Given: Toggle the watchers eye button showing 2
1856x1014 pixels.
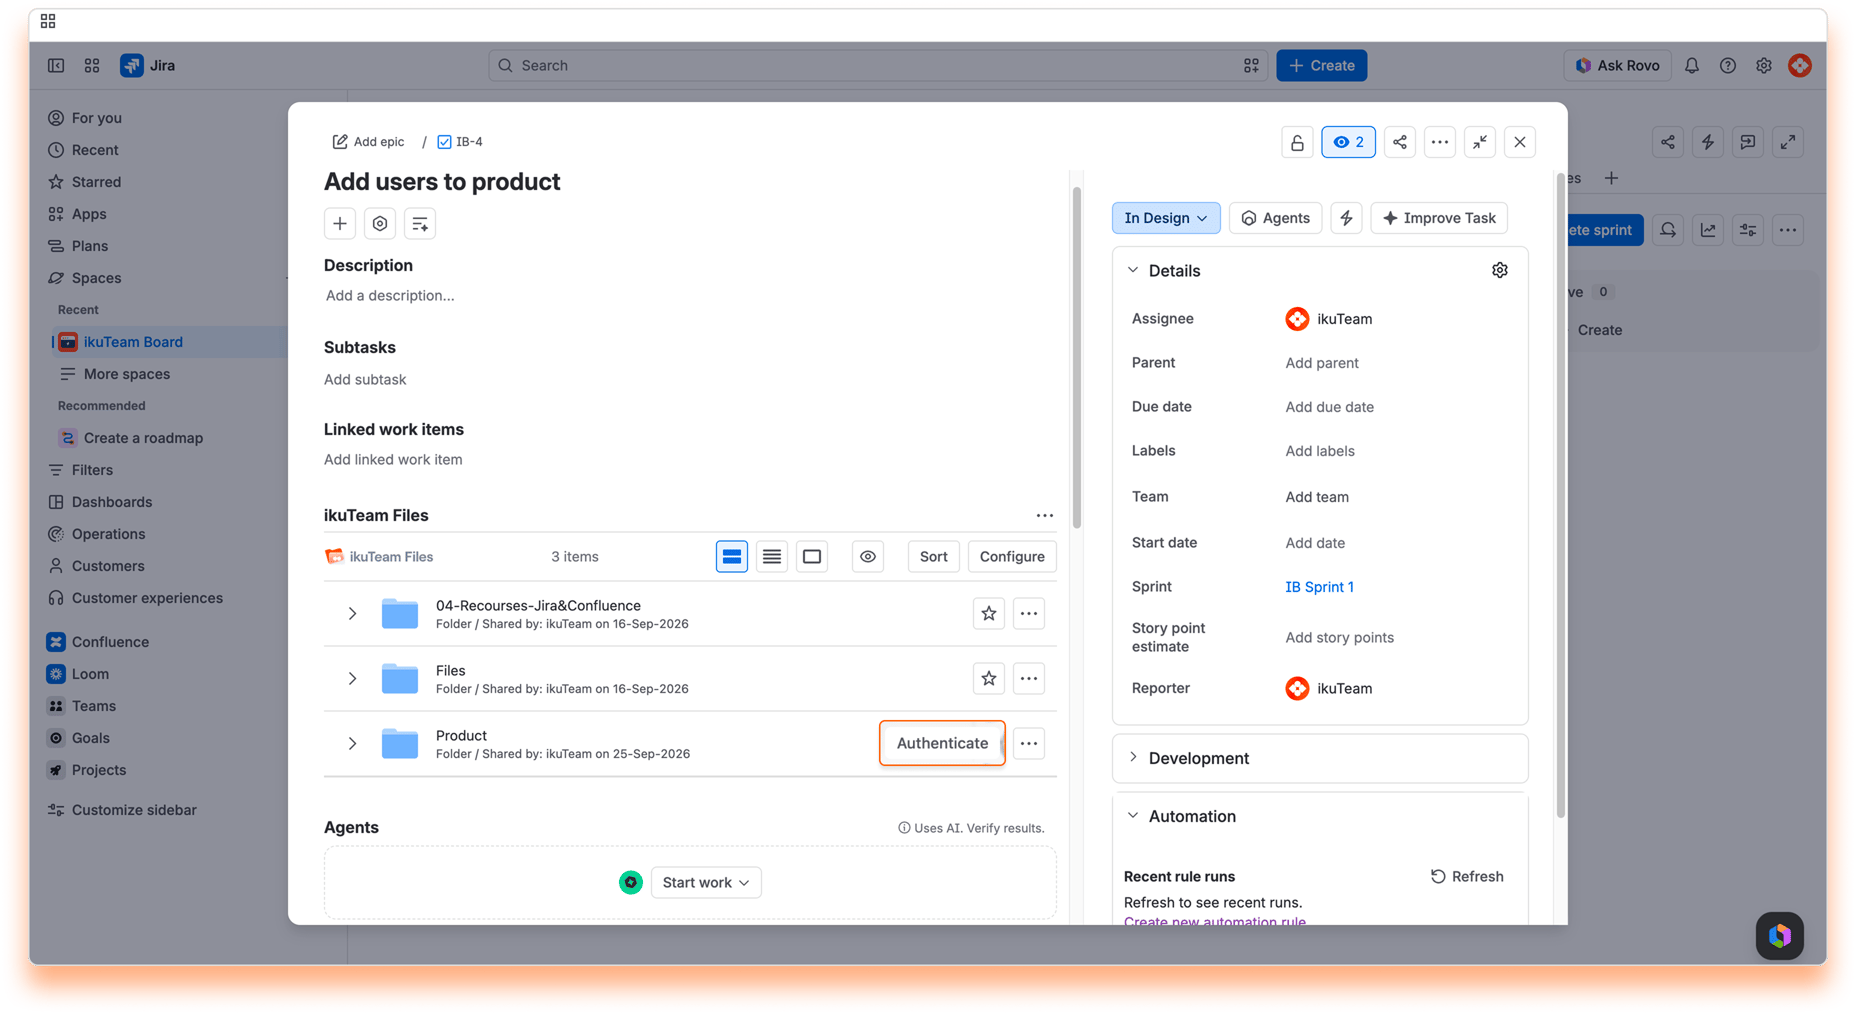Looking at the screenshot, I should tap(1348, 142).
